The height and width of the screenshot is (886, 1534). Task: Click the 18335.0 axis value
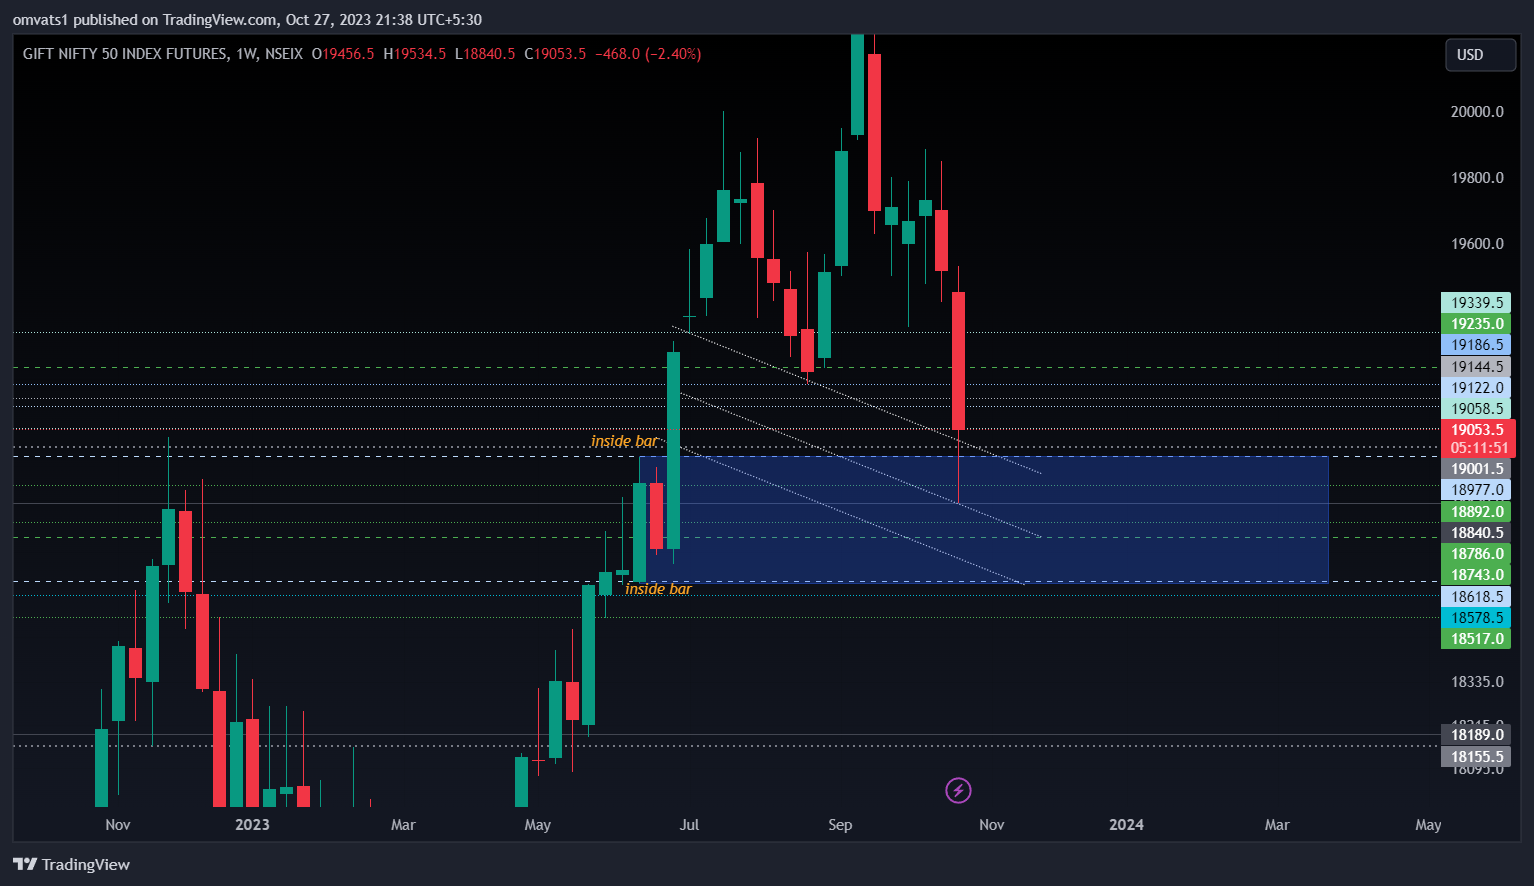click(1477, 682)
